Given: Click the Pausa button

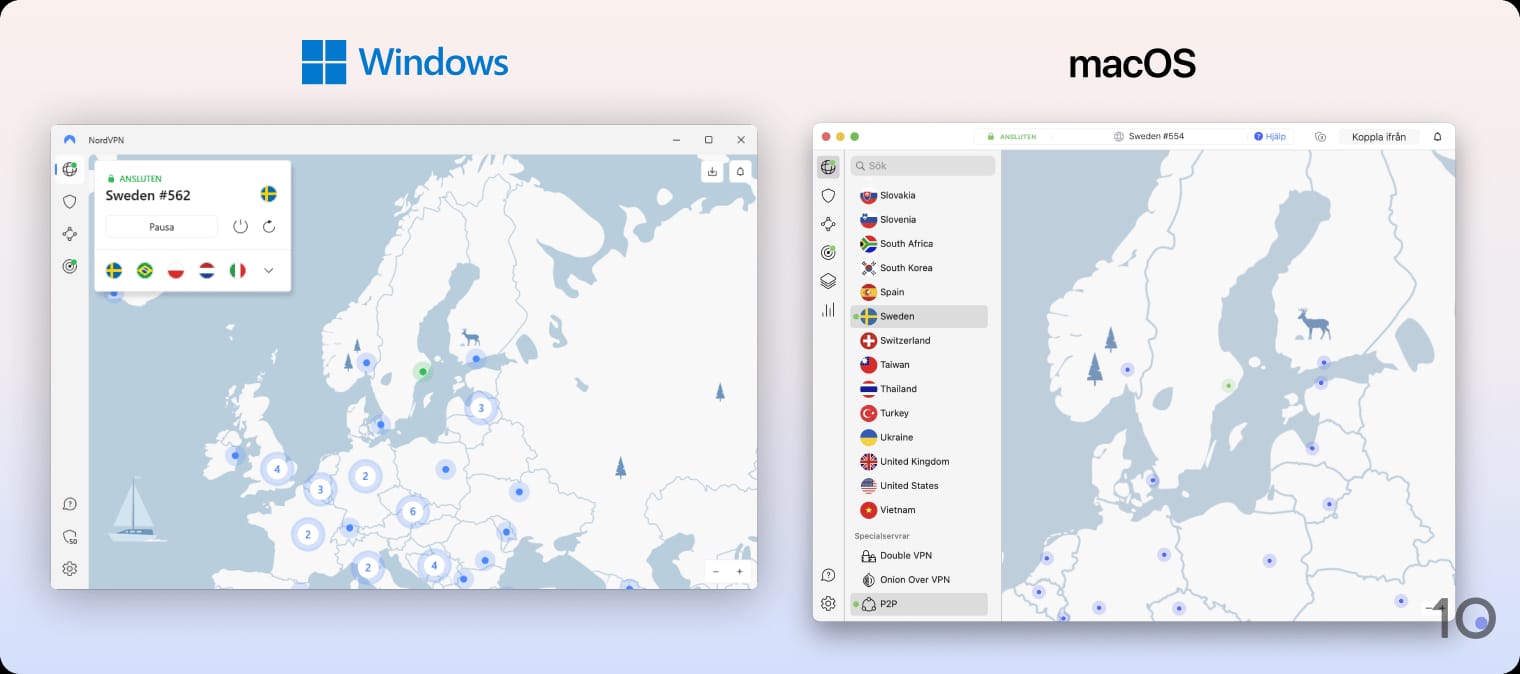Looking at the screenshot, I should (x=161, y=227).
